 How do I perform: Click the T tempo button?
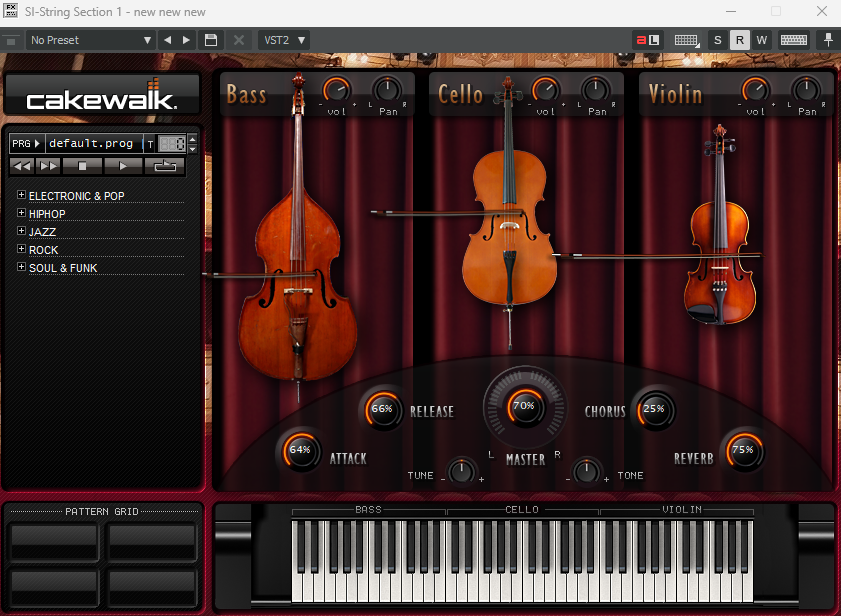[151, 144]
